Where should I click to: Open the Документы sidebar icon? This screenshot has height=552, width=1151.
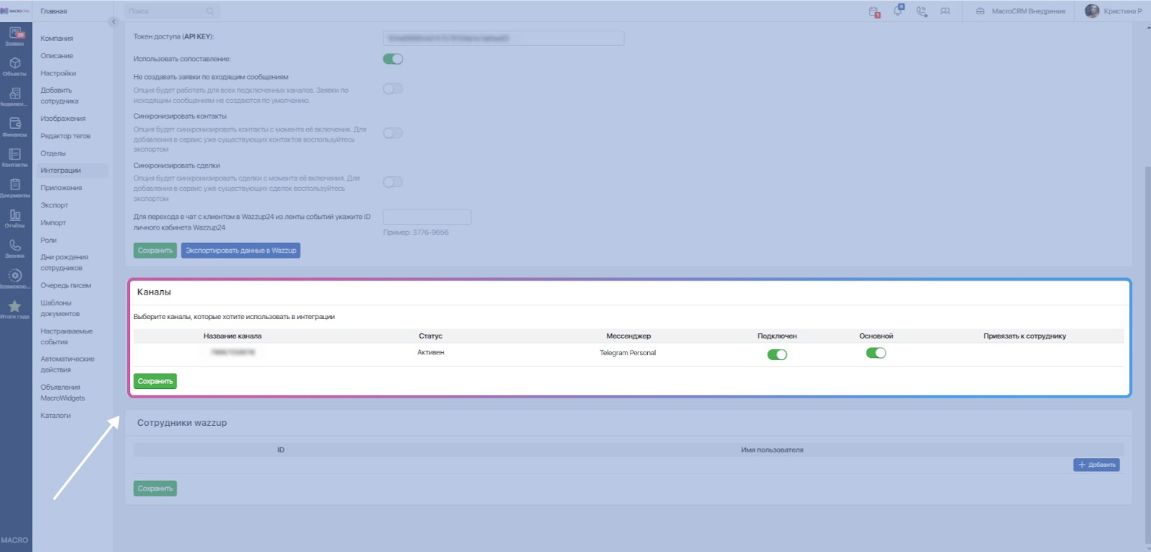[15, 188]
